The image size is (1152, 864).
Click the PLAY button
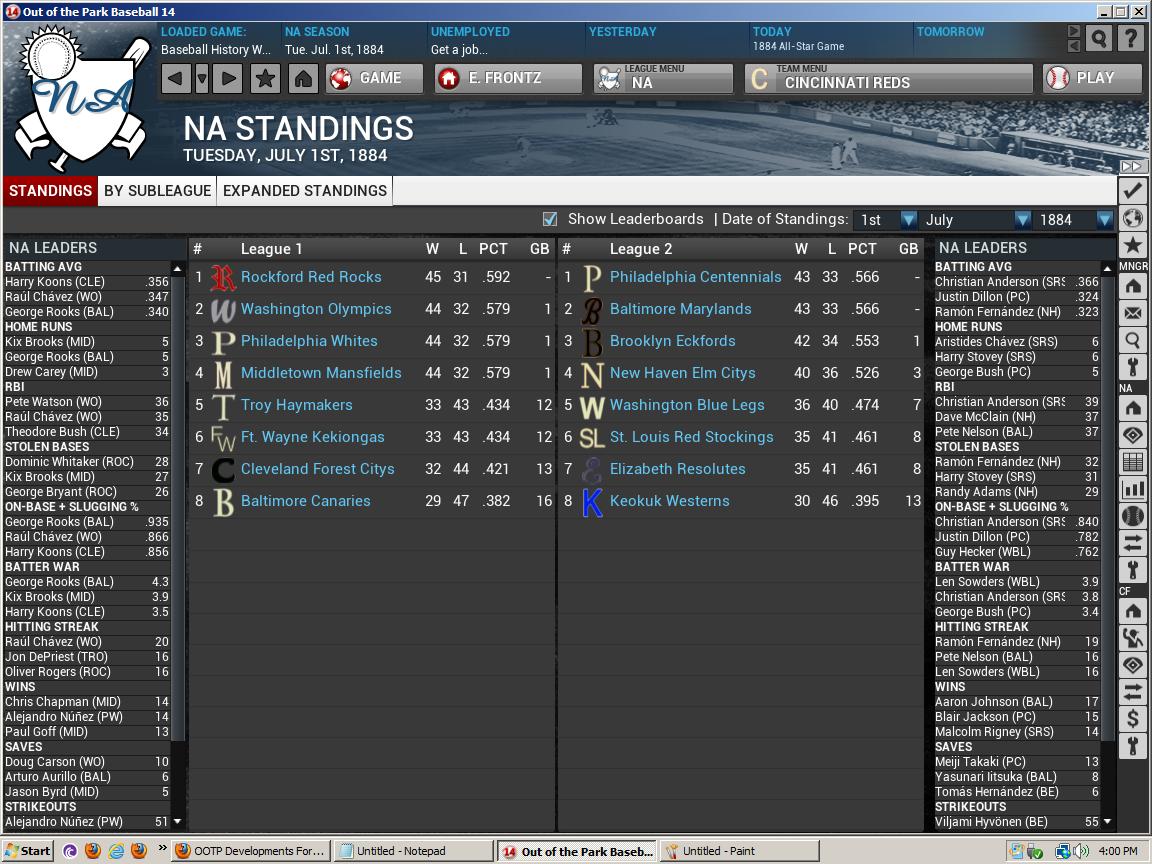coord(1091,79)
